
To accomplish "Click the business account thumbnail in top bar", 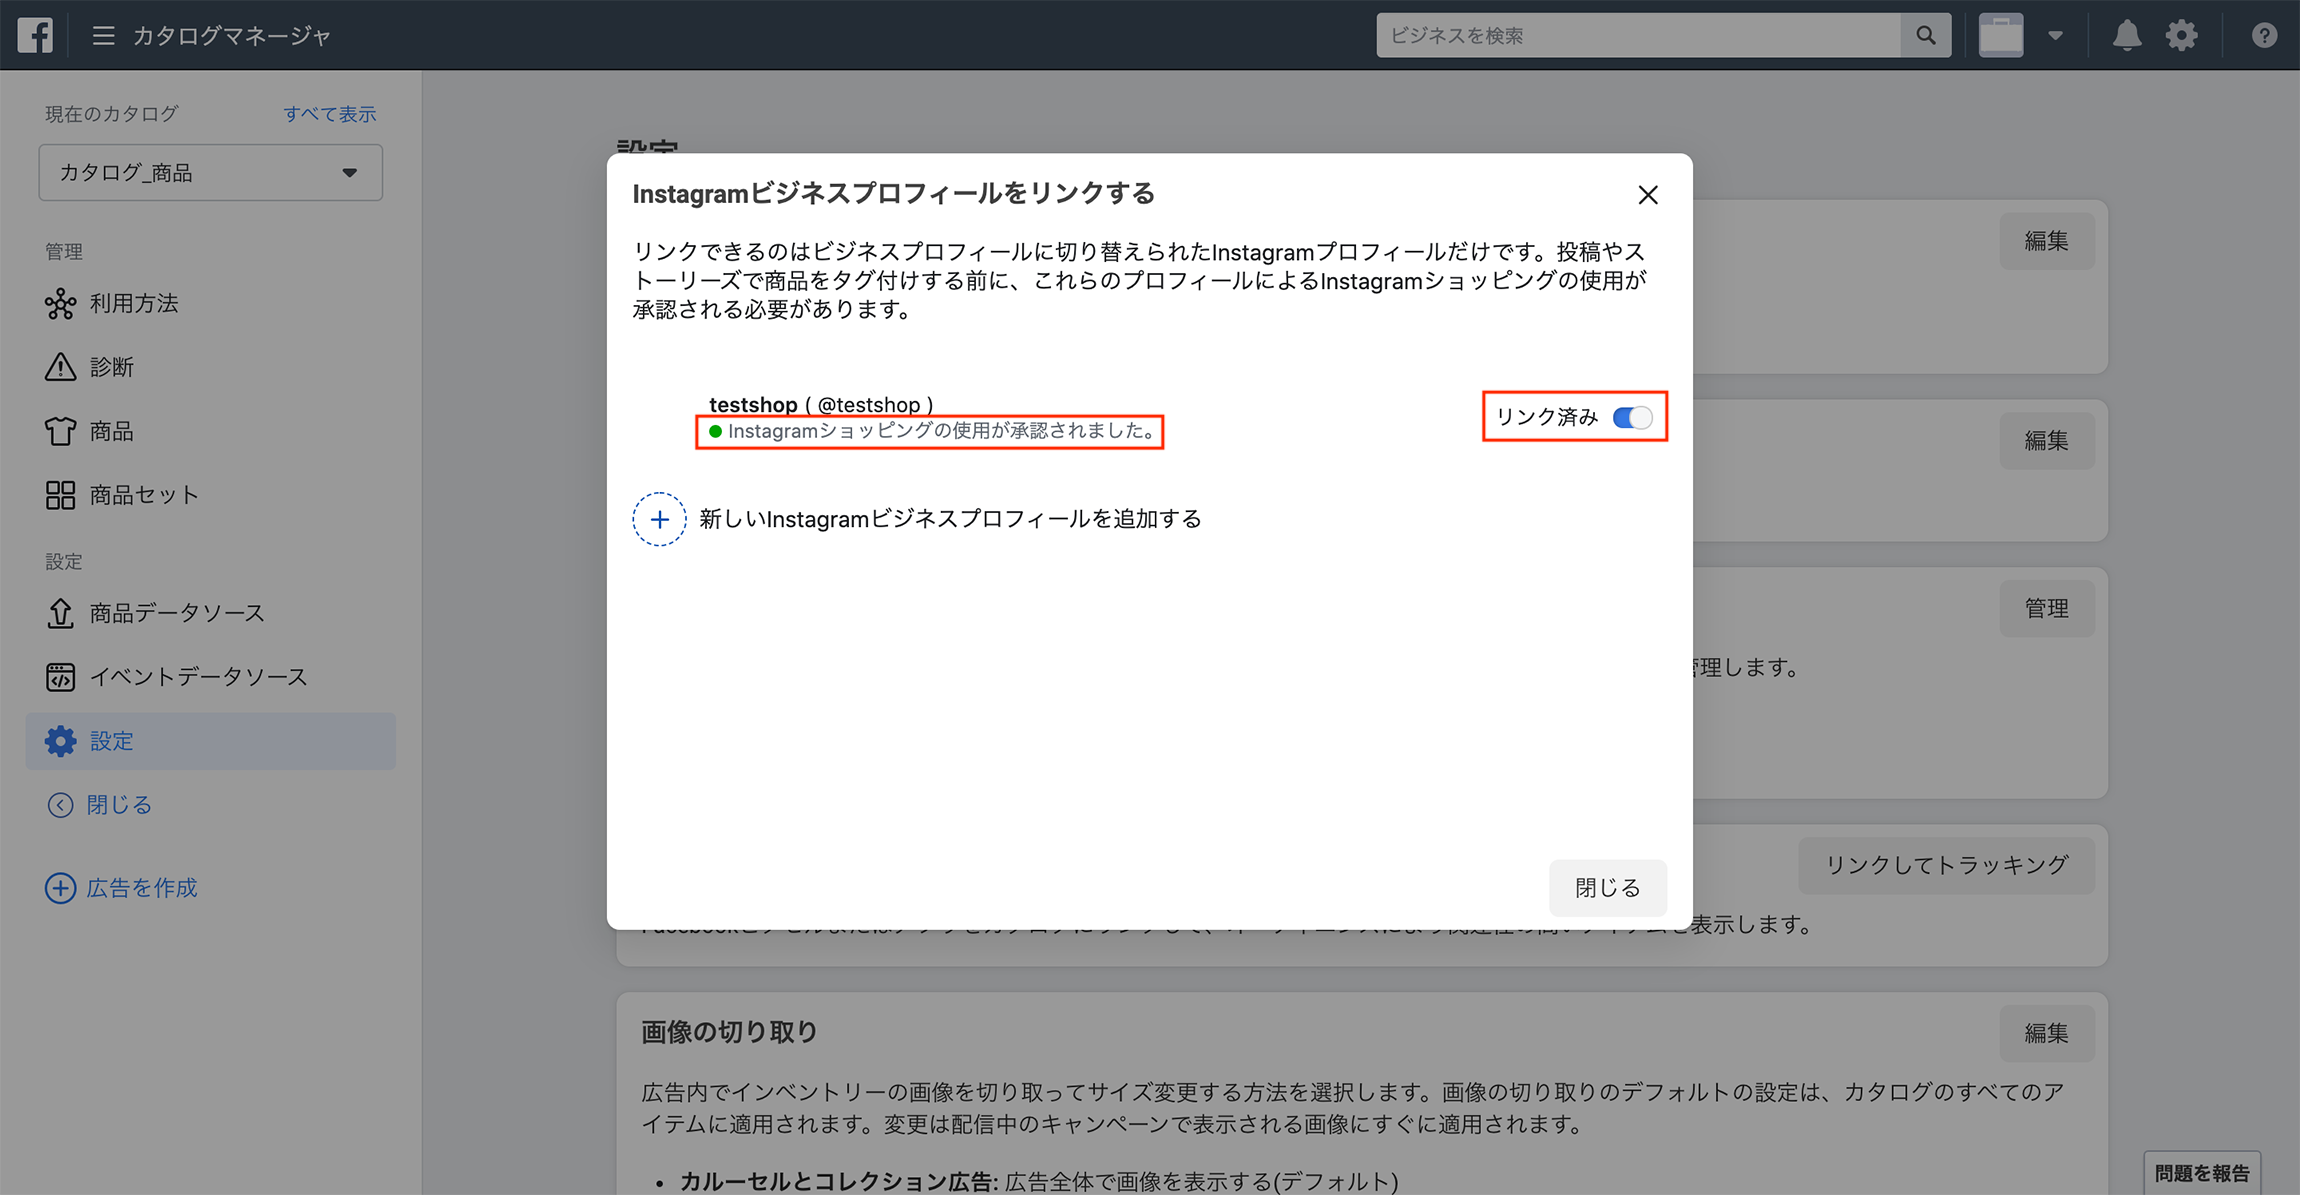I will tap(2001, 35).
